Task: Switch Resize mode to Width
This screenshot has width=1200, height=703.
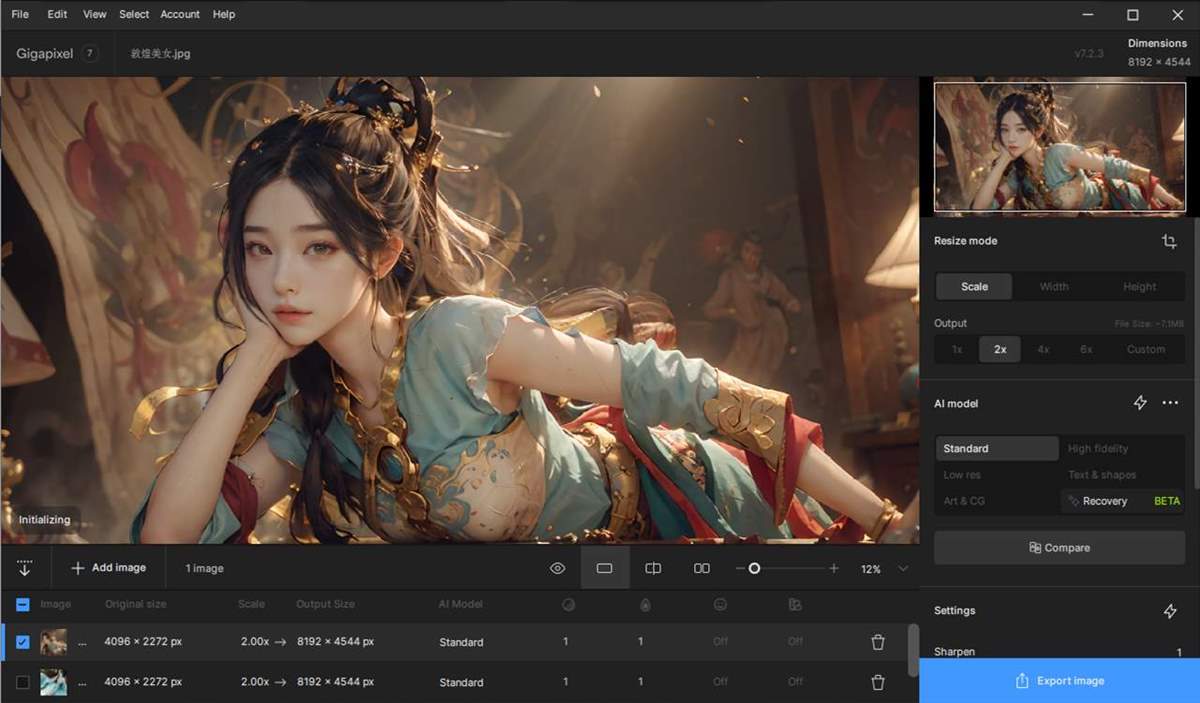Action: [x=1053, y=286]
